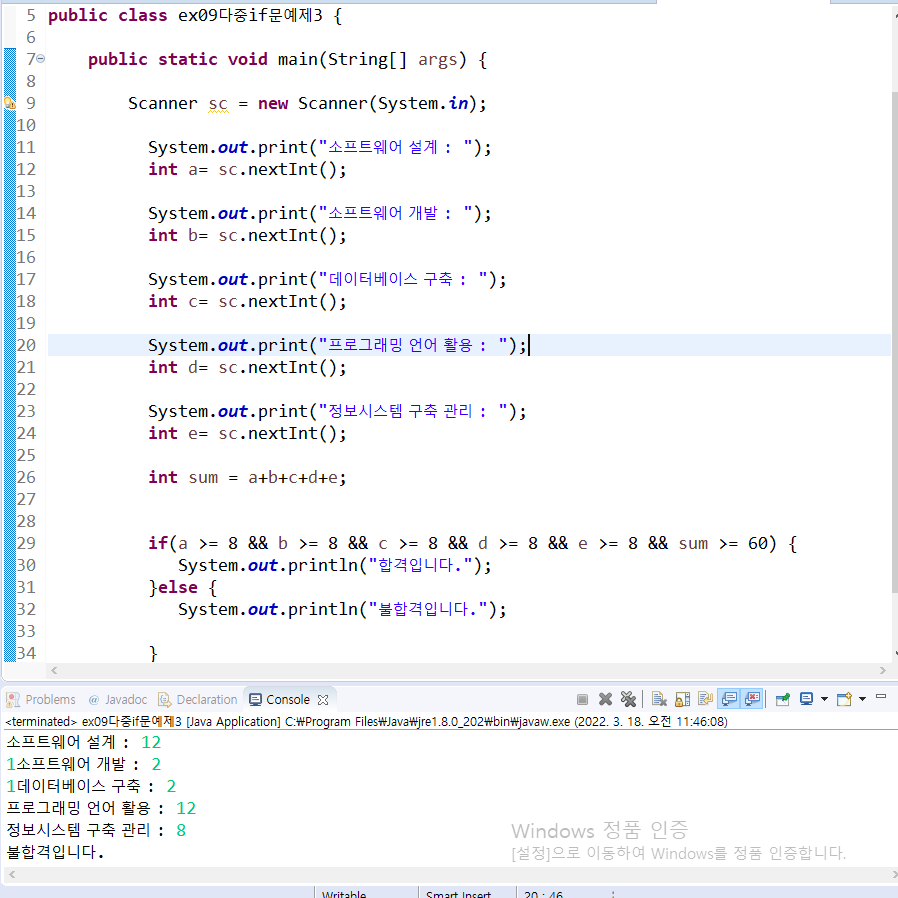This screenshot has height=898, width=898.
Task: Switch to the Declaration tab
Action: tap(198, 699)
